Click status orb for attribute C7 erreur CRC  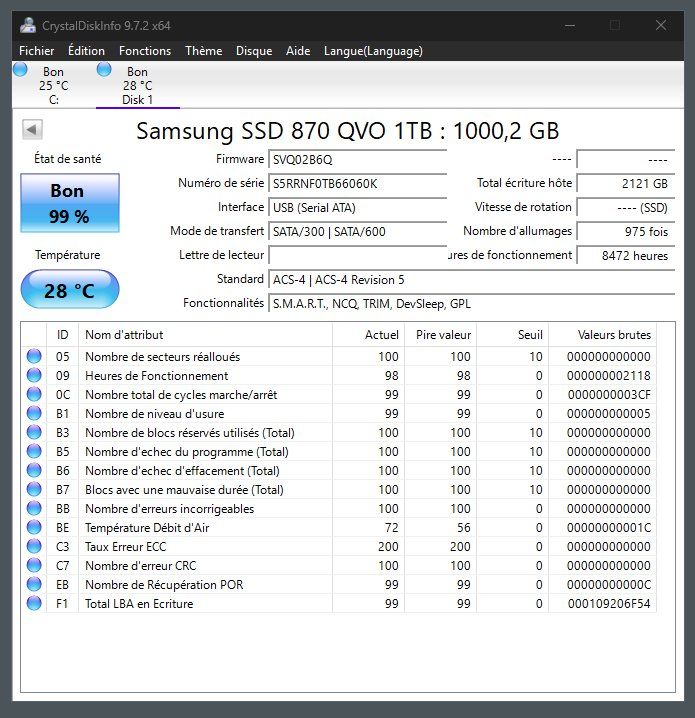tap(34, 565)
